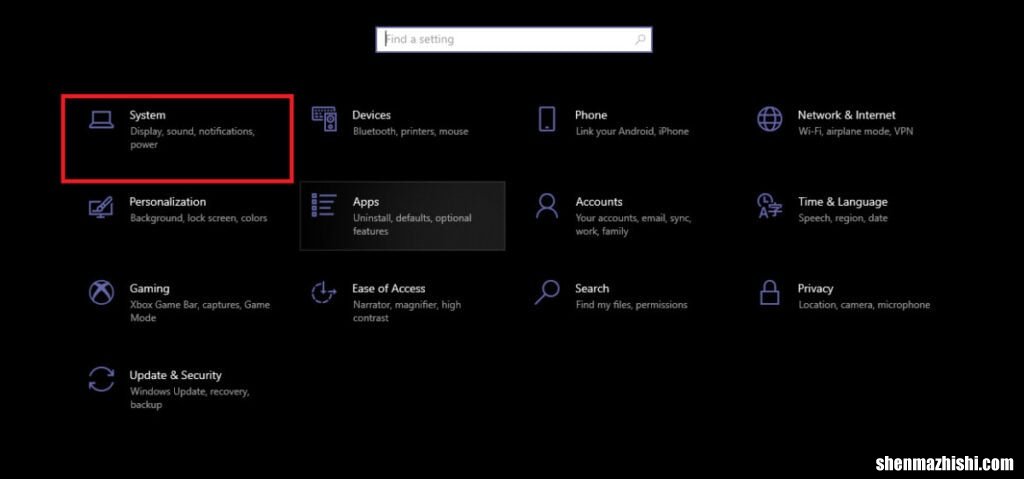Open the Phone settings title
The image size is (1024, 479).
point(591,115)
